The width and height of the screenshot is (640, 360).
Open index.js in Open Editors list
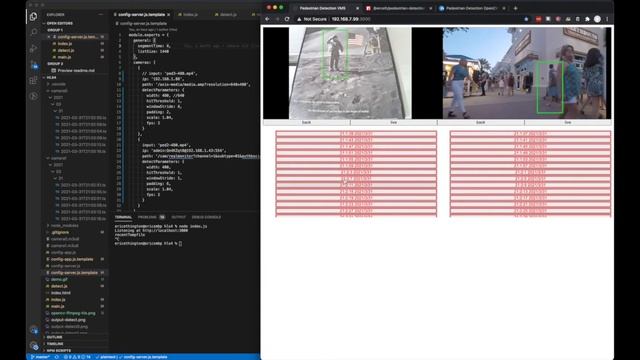65,44
